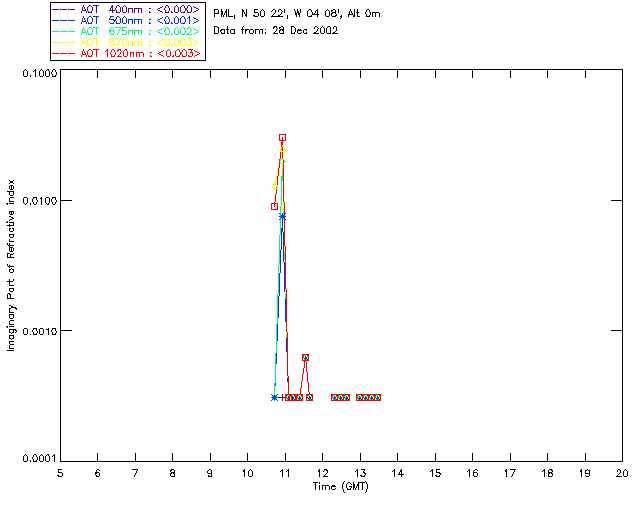Viewport: 640px width, 512px height.
Task: Click the 'Time (GMT)' axis title
Action: click(x=341, y=487)
